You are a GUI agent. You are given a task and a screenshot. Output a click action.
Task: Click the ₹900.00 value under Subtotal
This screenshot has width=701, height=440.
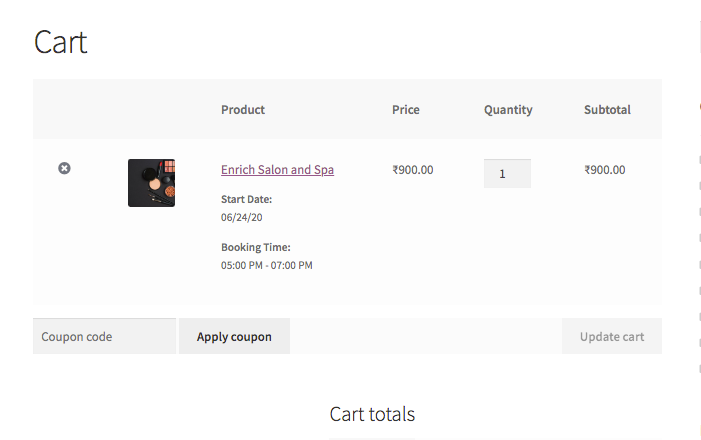[x=605, y=170]
